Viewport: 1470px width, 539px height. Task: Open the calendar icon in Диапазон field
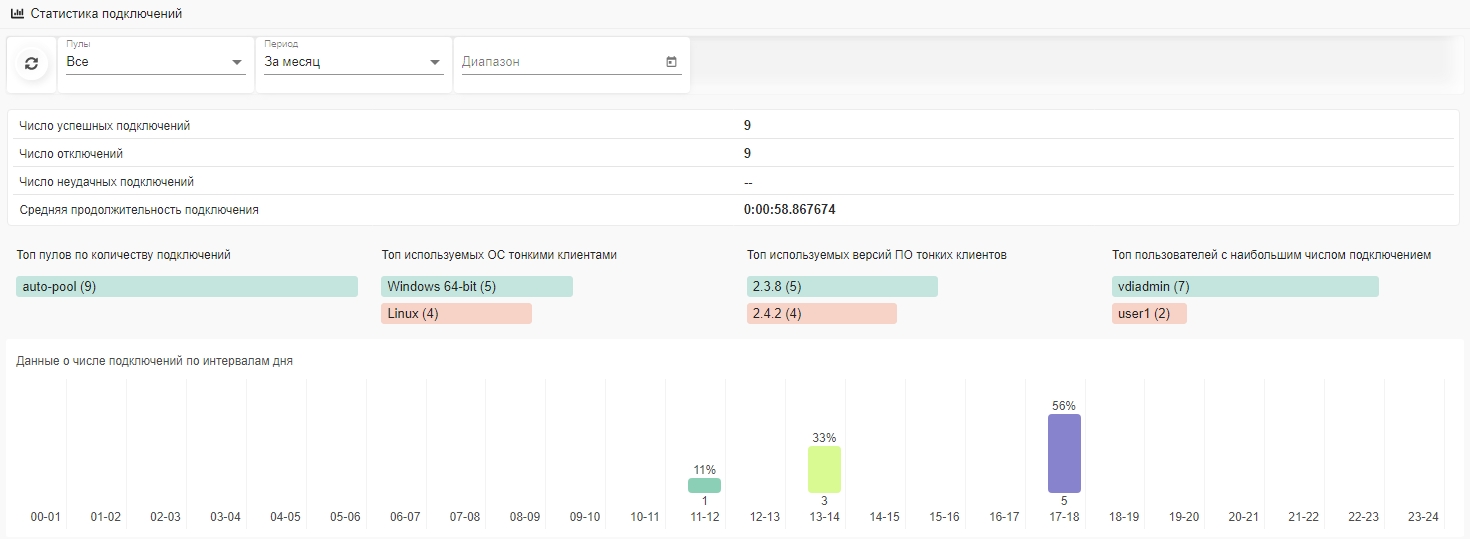tap(671, 62)
